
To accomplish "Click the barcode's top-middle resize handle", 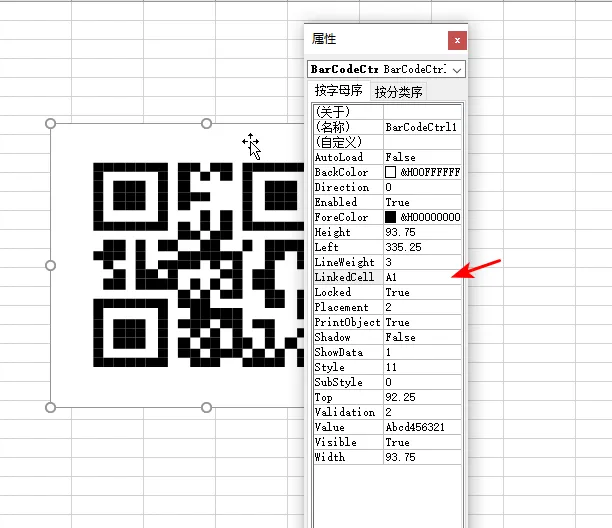I will (206, 124).
